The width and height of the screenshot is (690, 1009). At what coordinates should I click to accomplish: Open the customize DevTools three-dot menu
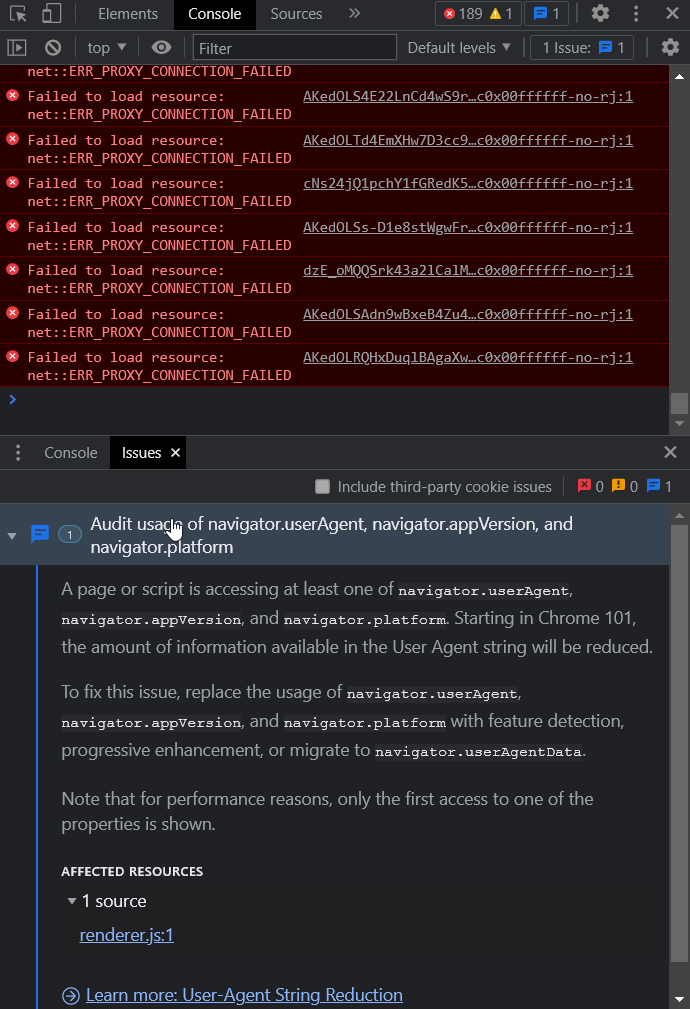(636, 14)
